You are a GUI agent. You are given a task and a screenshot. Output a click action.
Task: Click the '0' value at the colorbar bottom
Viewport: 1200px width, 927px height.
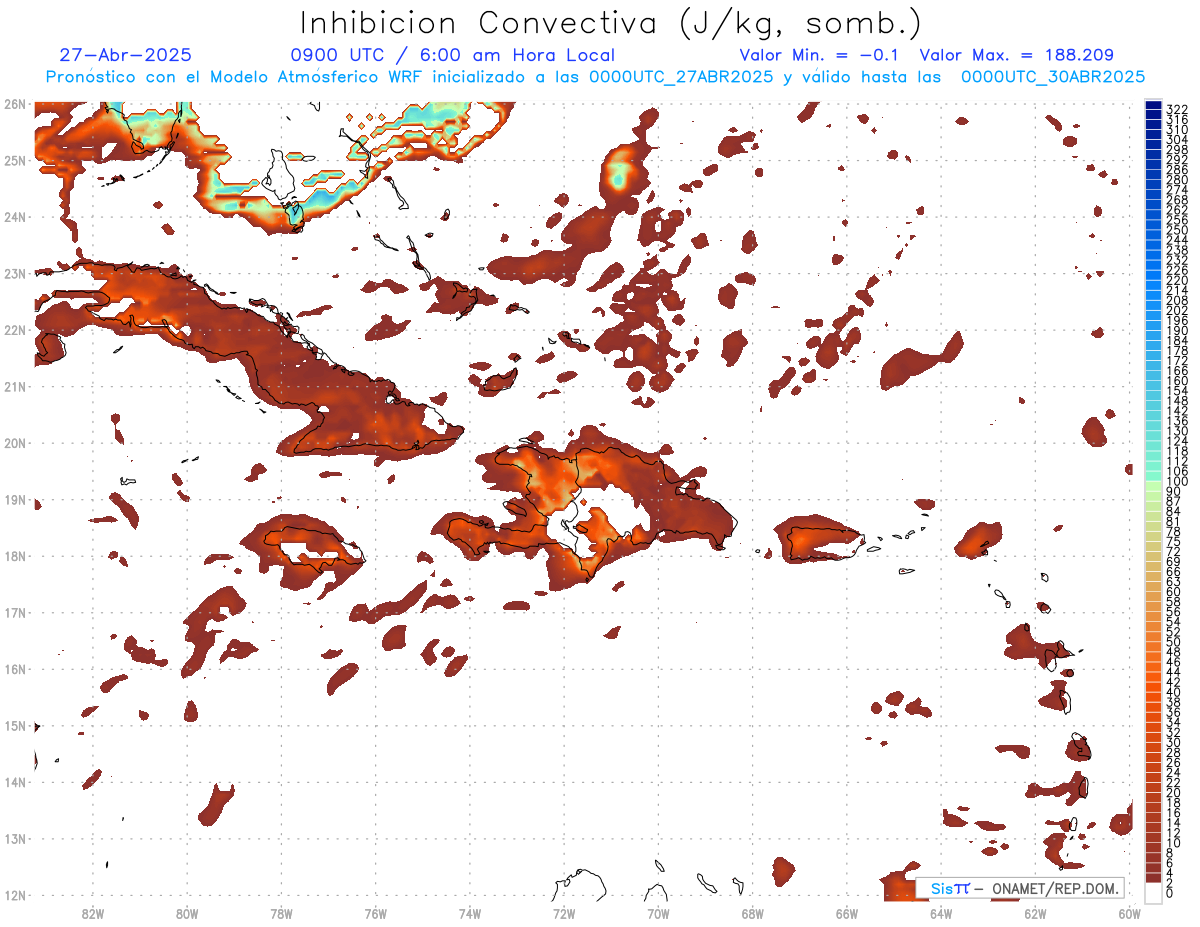point(1170,893)
